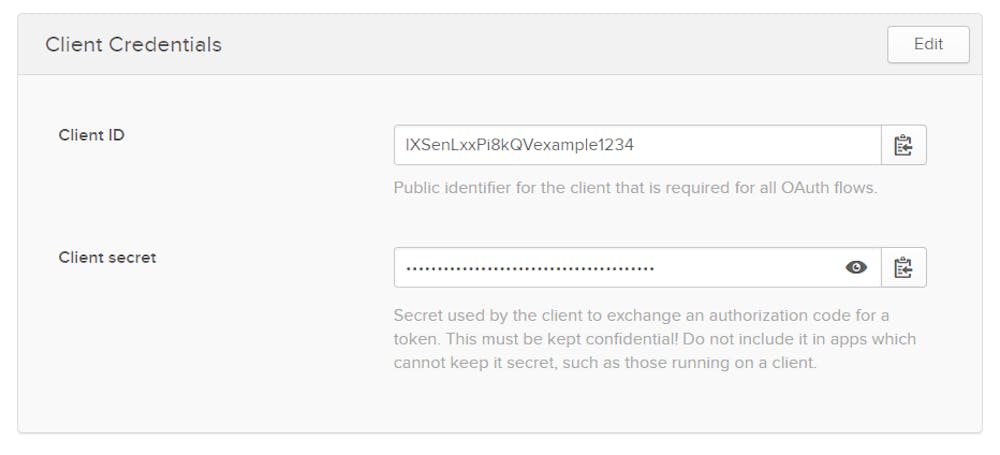Click 'This must be kept confidential!' warning text
The image size is (1000, 455).
566,339
